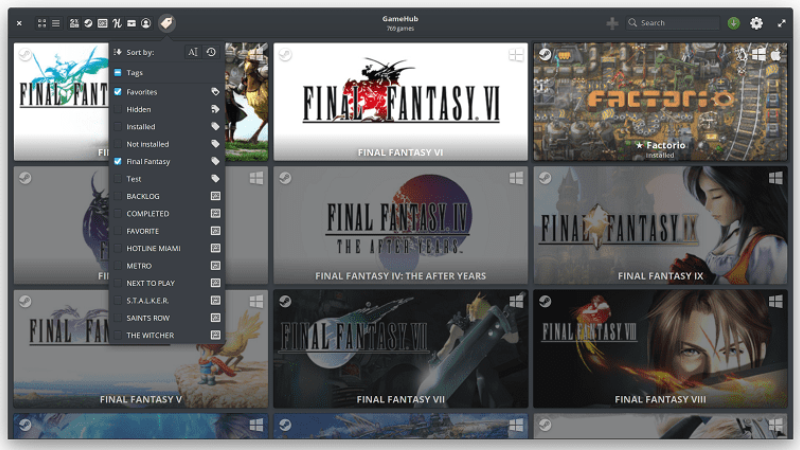
Task: Check the Test tag
Action: [x=118, y=179]
